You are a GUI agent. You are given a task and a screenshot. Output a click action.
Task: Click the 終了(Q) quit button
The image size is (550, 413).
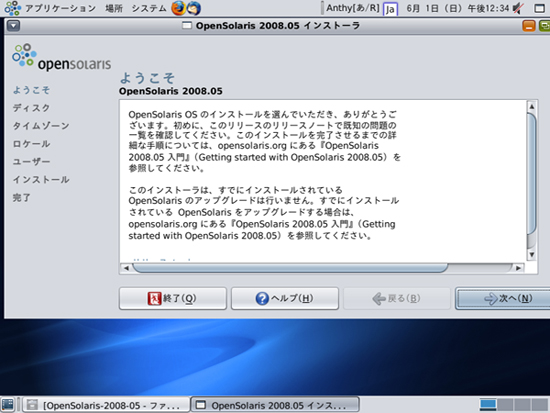[173, 299]
